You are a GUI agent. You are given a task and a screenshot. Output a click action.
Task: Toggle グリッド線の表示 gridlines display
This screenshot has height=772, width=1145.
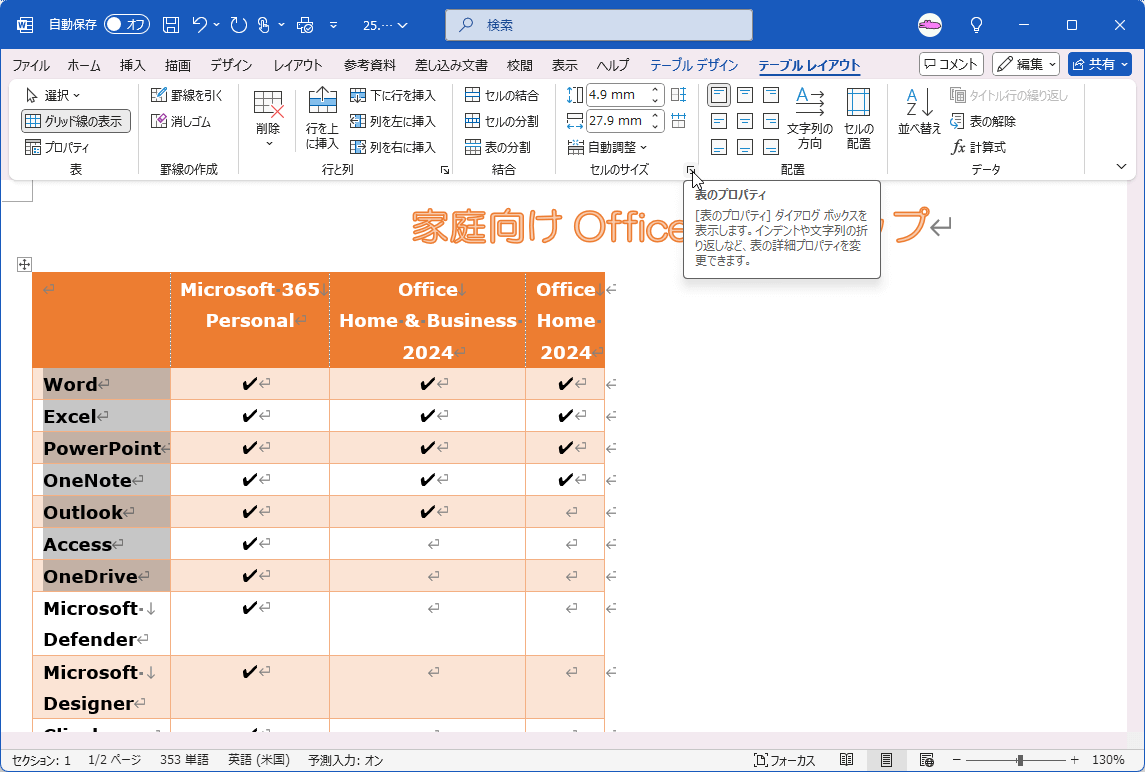coord(76,121)
